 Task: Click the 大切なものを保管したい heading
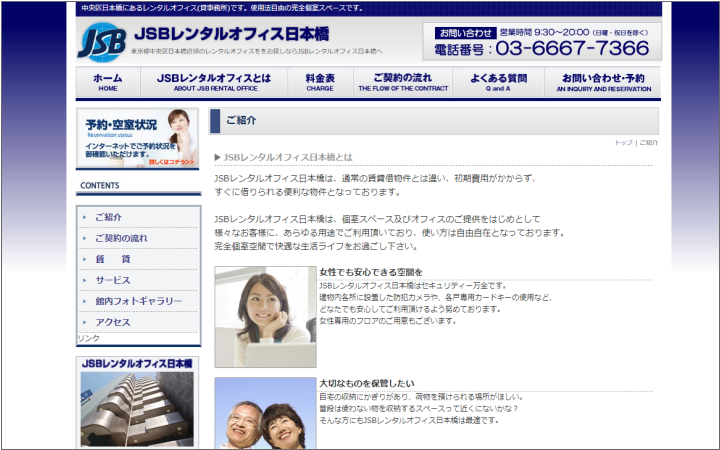(367, 383)
